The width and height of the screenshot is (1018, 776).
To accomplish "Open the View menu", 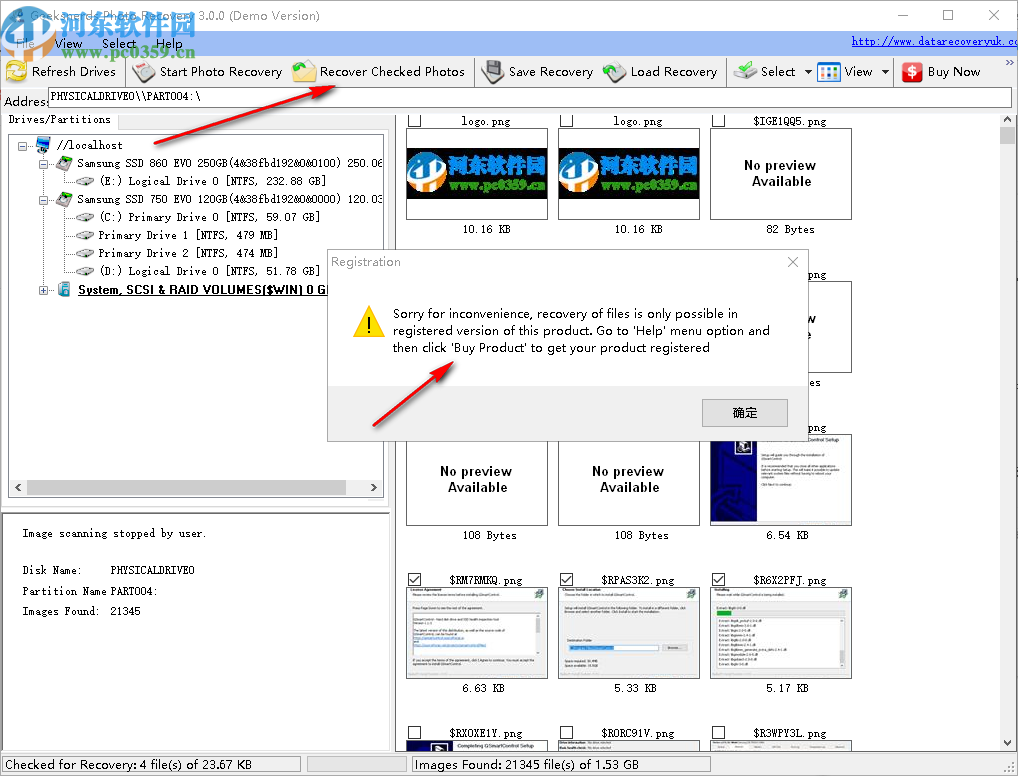I will (x=68, y=44).
